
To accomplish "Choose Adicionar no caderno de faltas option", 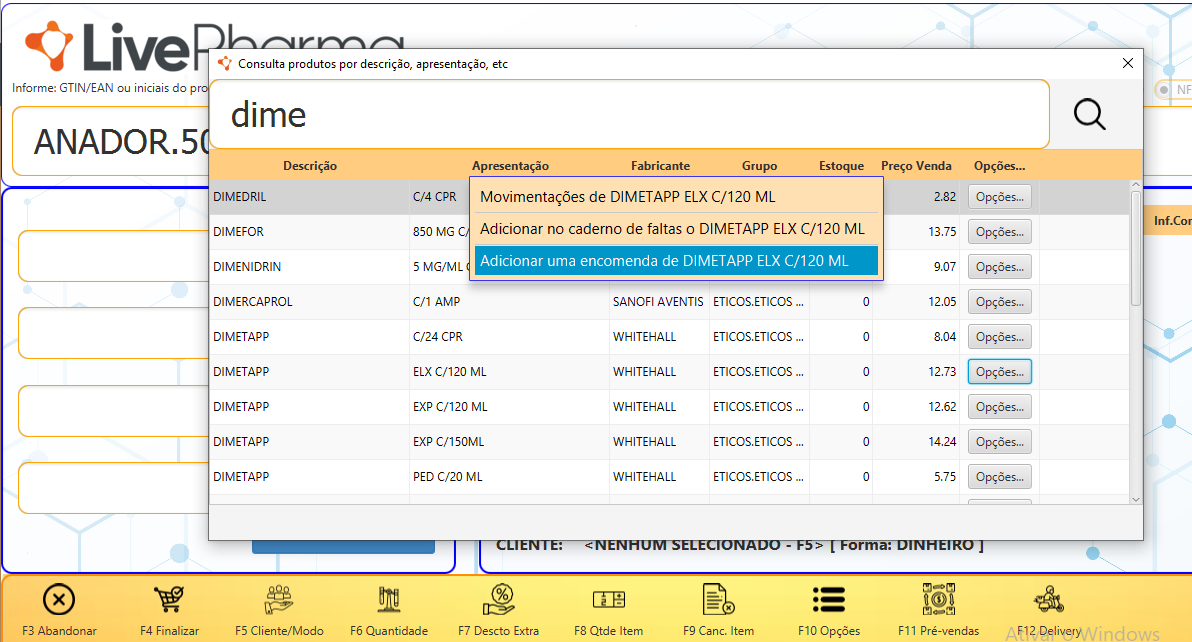I will tap(672, 229).
